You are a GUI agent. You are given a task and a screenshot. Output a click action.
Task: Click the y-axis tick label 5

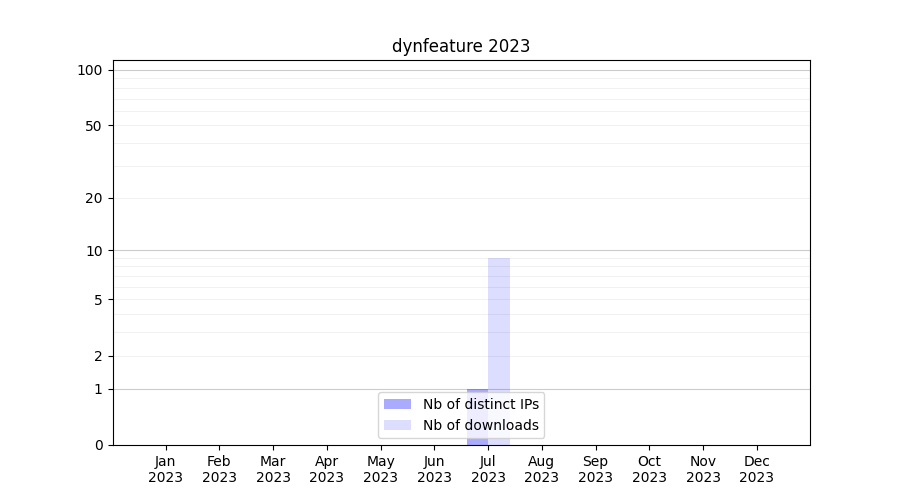[98, 300]
